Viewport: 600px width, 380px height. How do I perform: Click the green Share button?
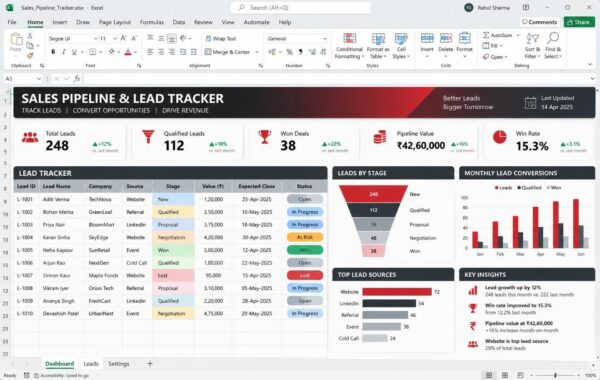click(x=579, y=22)
